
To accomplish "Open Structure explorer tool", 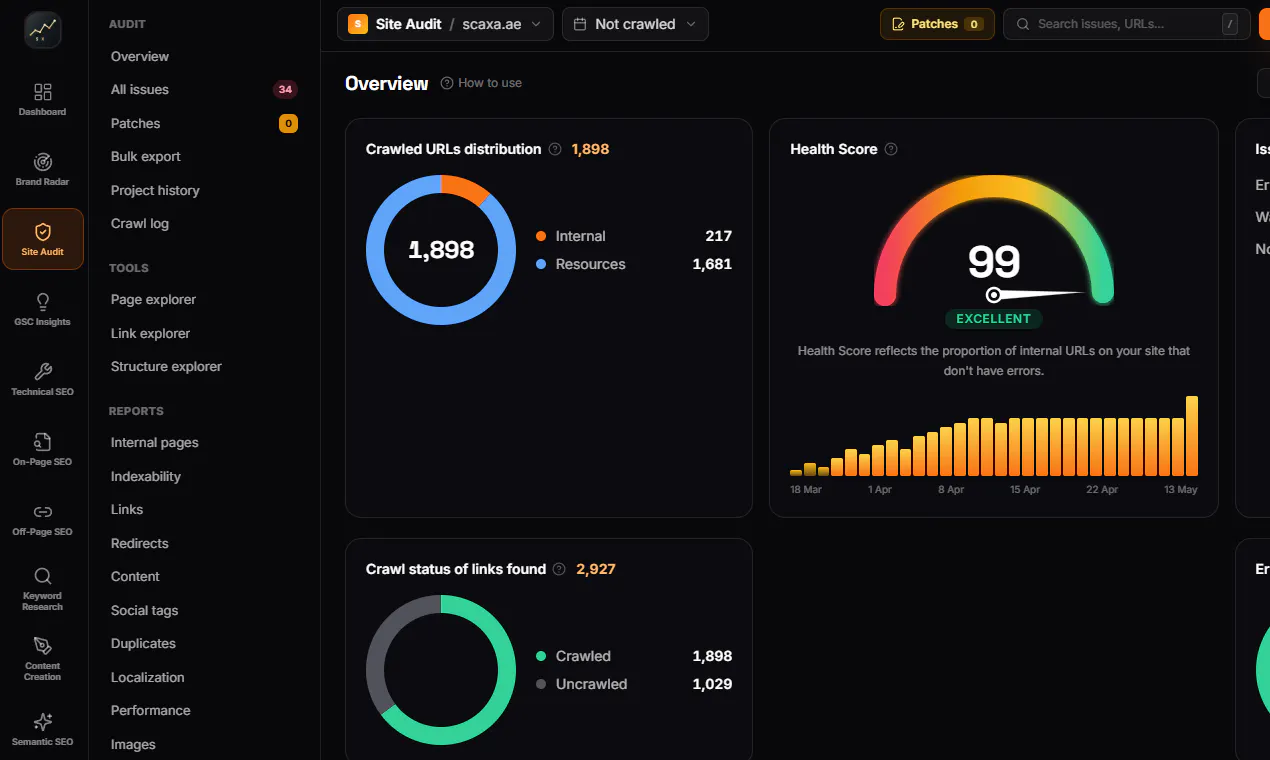I will pos(166,366).
